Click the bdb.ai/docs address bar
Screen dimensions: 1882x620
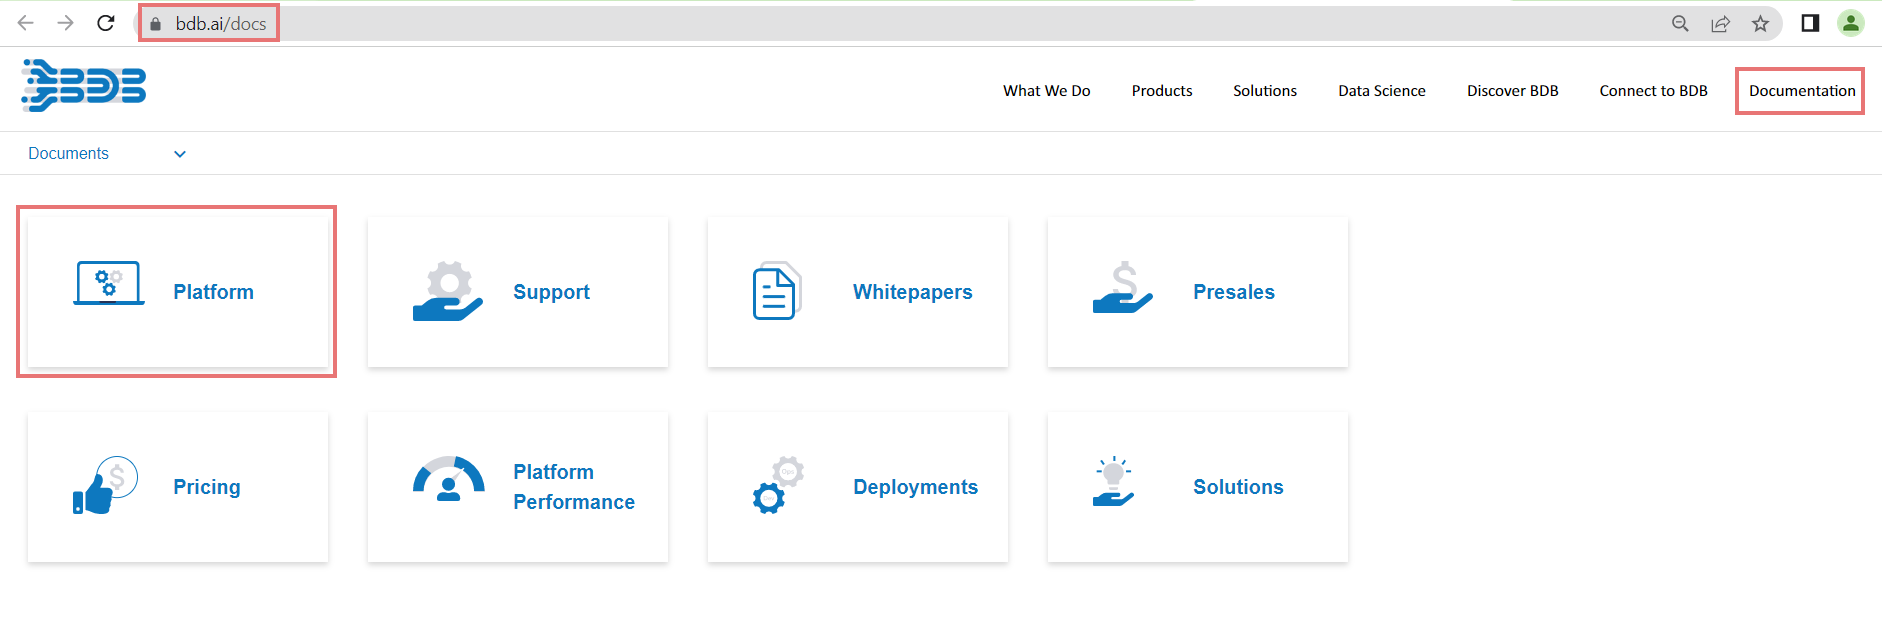point(221,24)
